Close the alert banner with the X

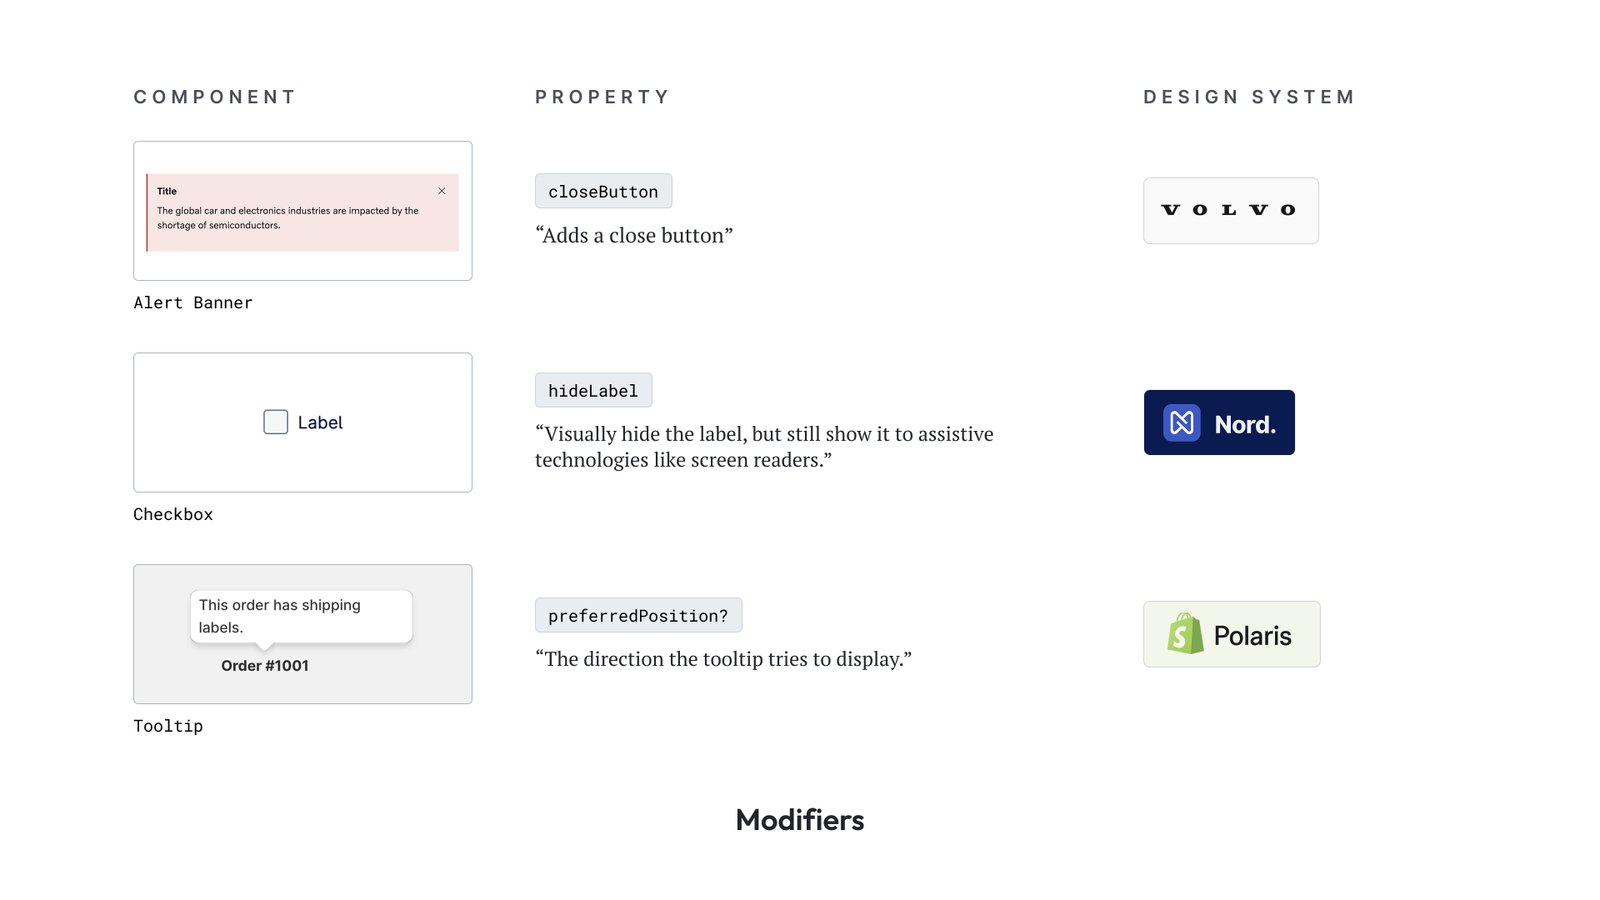coord(442,191)
